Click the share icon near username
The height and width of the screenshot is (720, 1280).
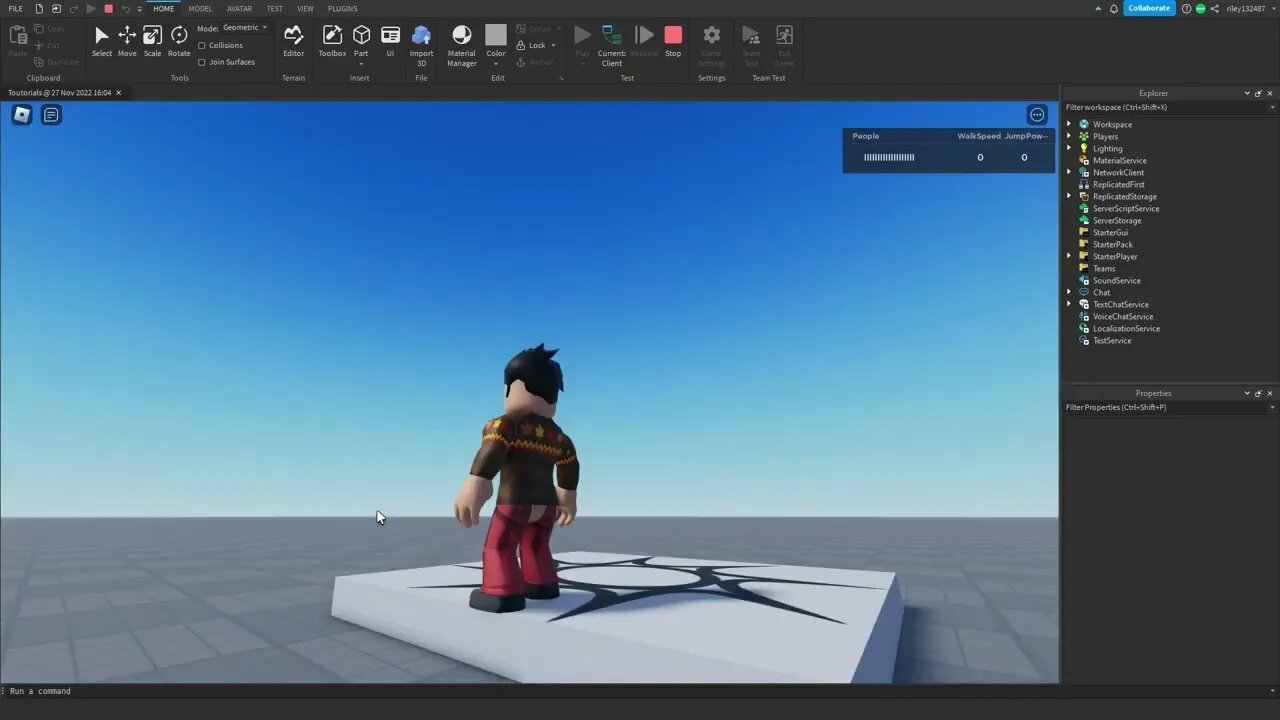coord(1214,8)
